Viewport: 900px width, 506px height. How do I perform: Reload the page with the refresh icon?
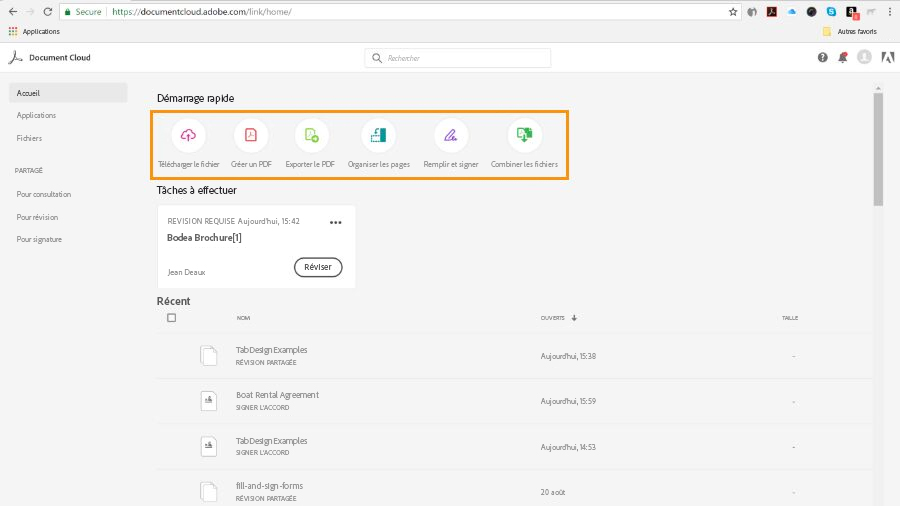pyautogui.click(x=48, y=11)
